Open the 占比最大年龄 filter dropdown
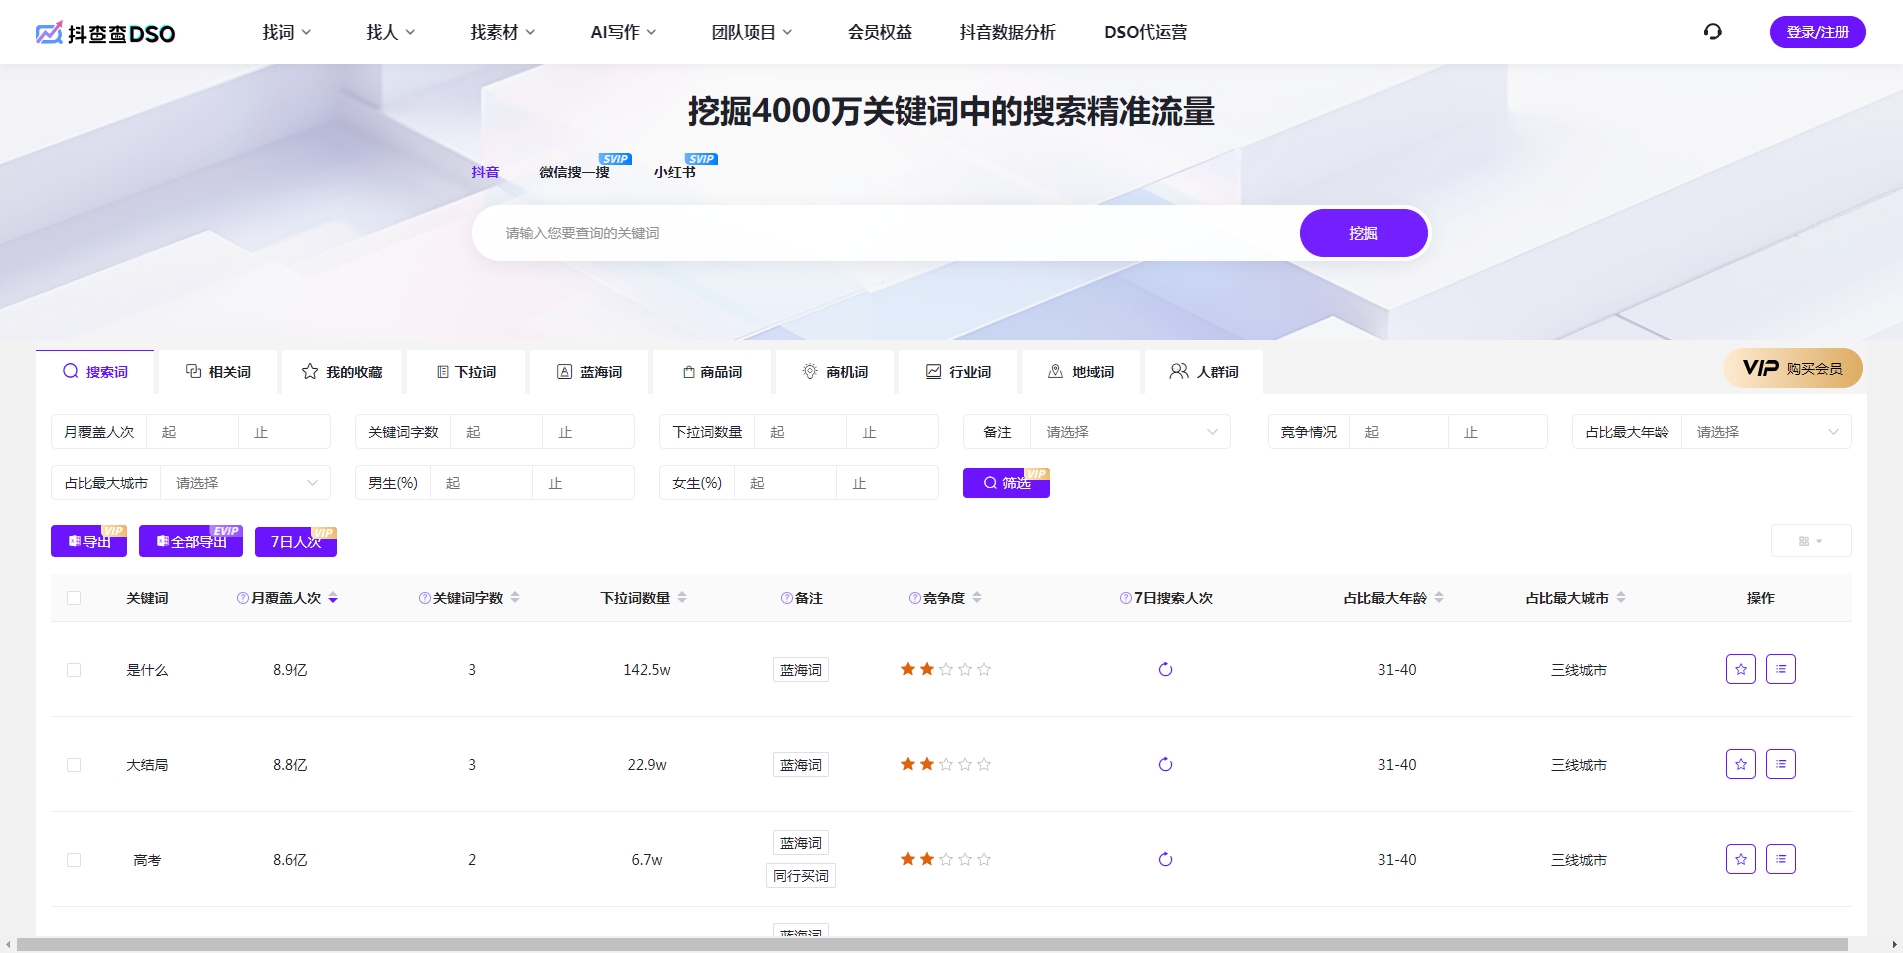The width and height of the screenshot is (1903, 953). (x=1766, y=432)
